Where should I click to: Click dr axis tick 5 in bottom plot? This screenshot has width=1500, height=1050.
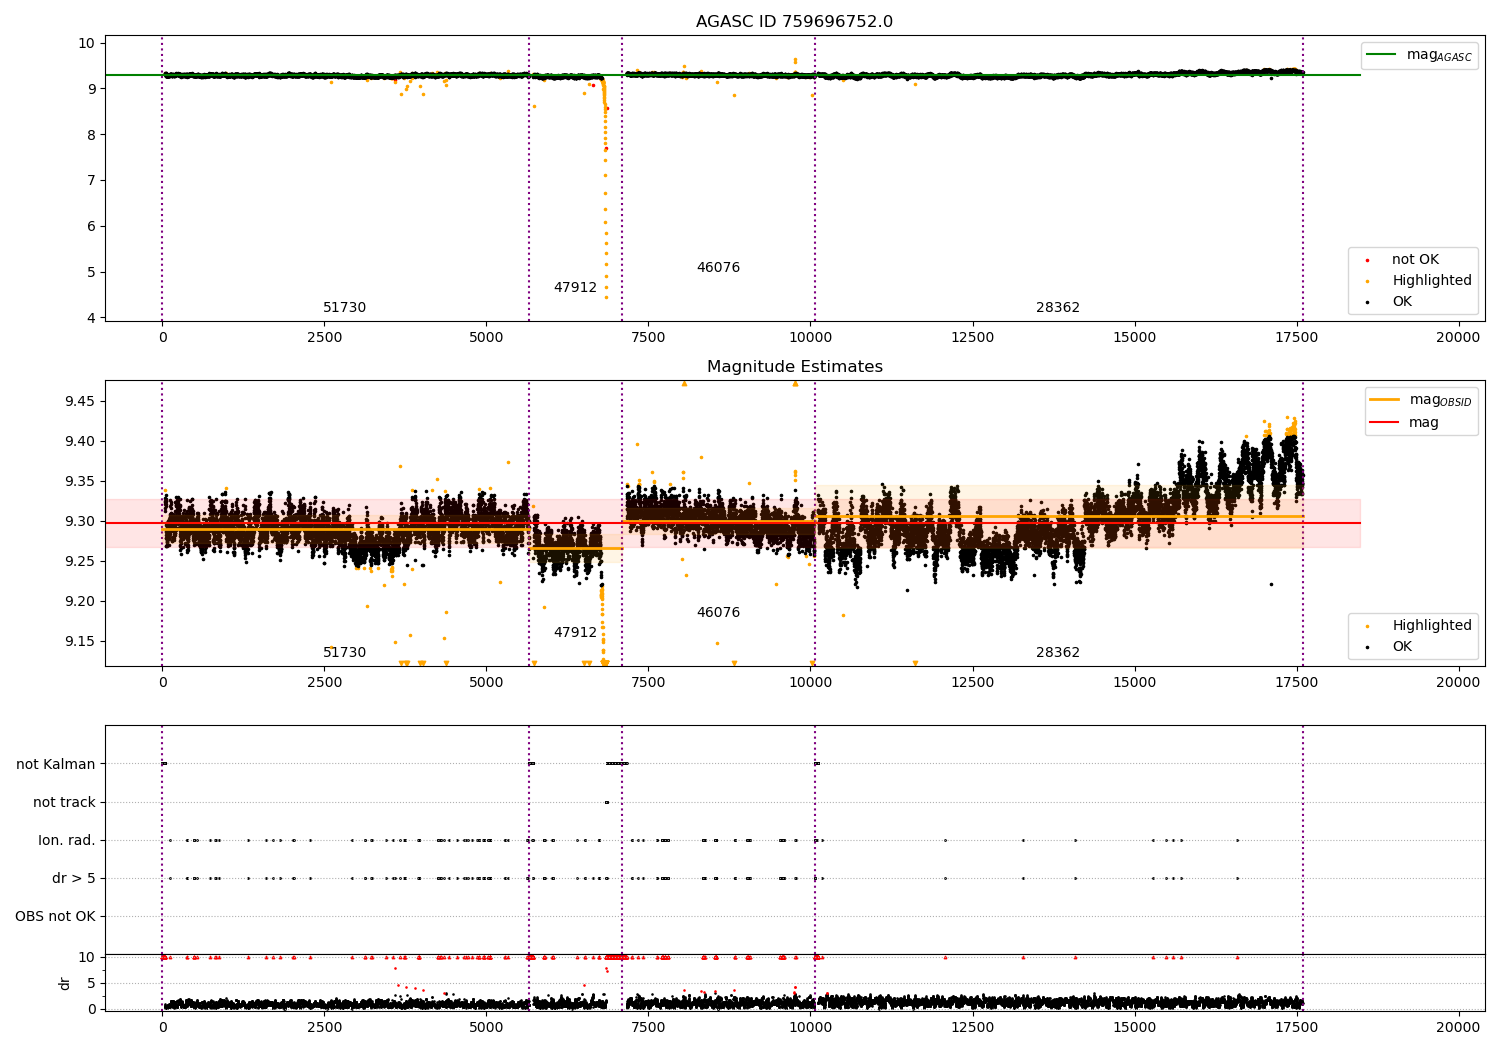pos(91,983)
